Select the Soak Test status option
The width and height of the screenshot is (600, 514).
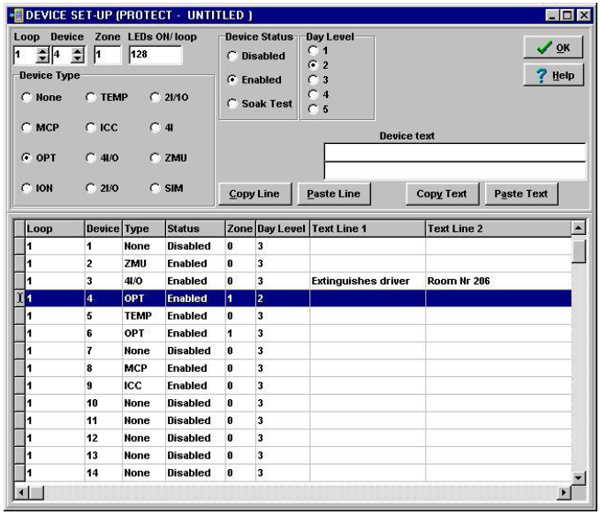(x=232, y=103)
